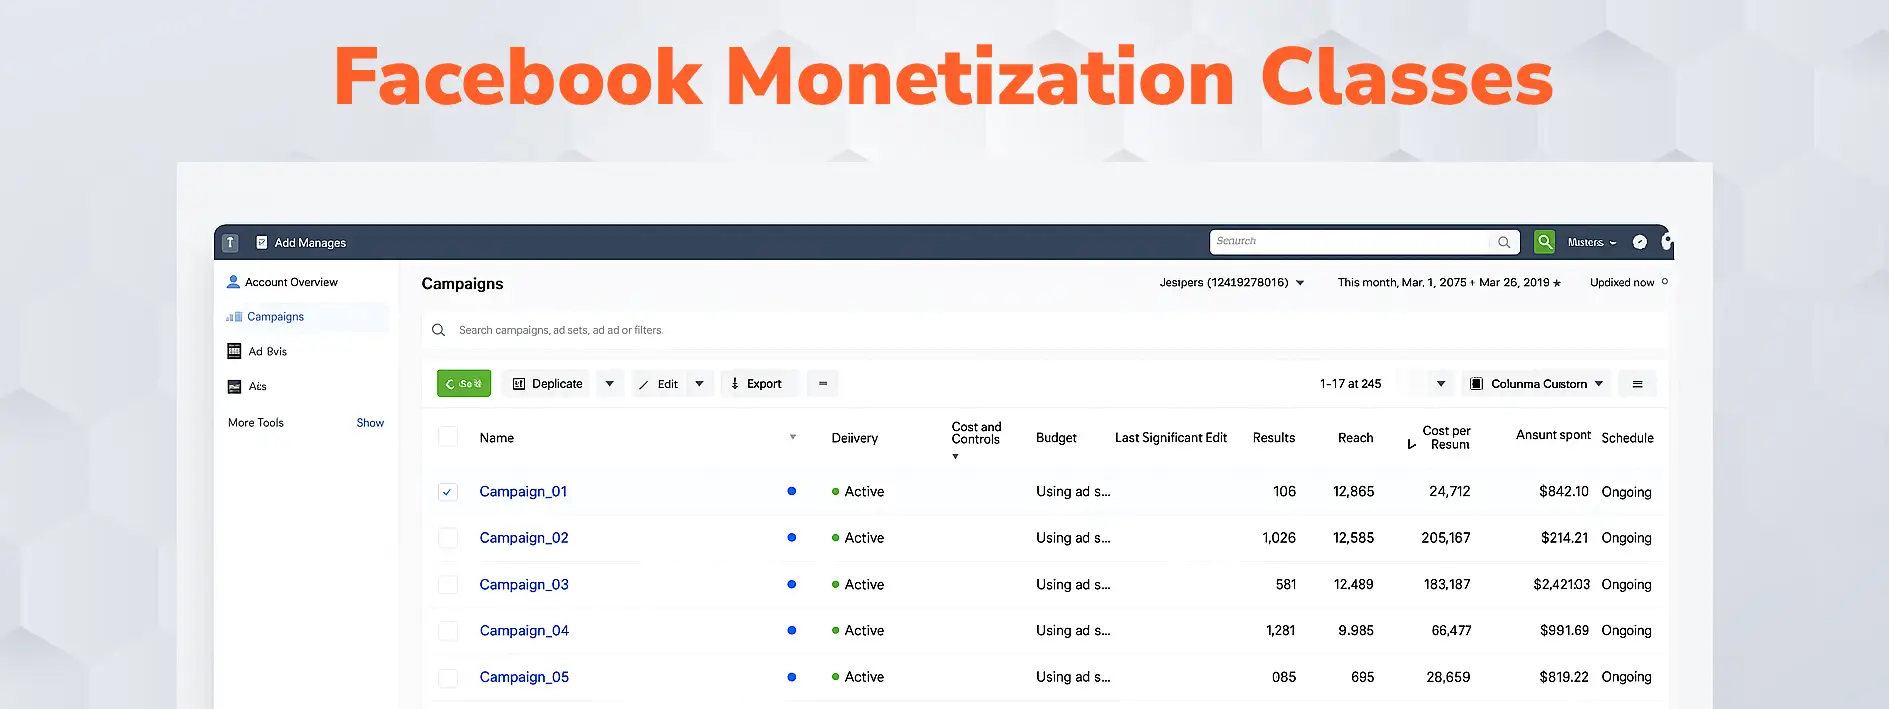Click the green Create button
Screen dimensions: 1889x709
pos(464,384)
